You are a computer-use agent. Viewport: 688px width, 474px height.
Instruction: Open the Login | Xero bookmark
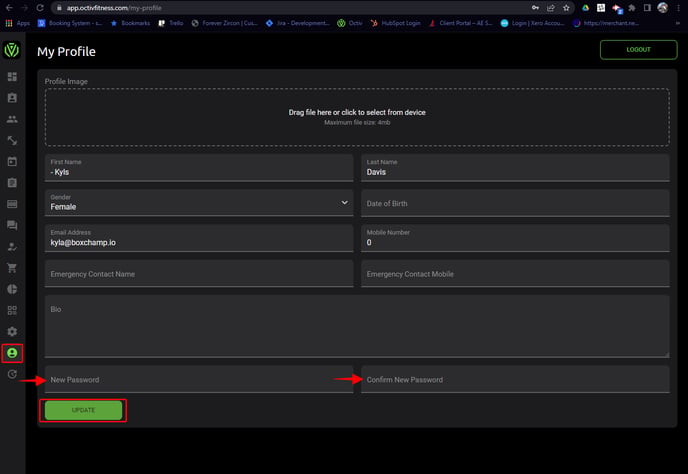[x=532, y=23]
